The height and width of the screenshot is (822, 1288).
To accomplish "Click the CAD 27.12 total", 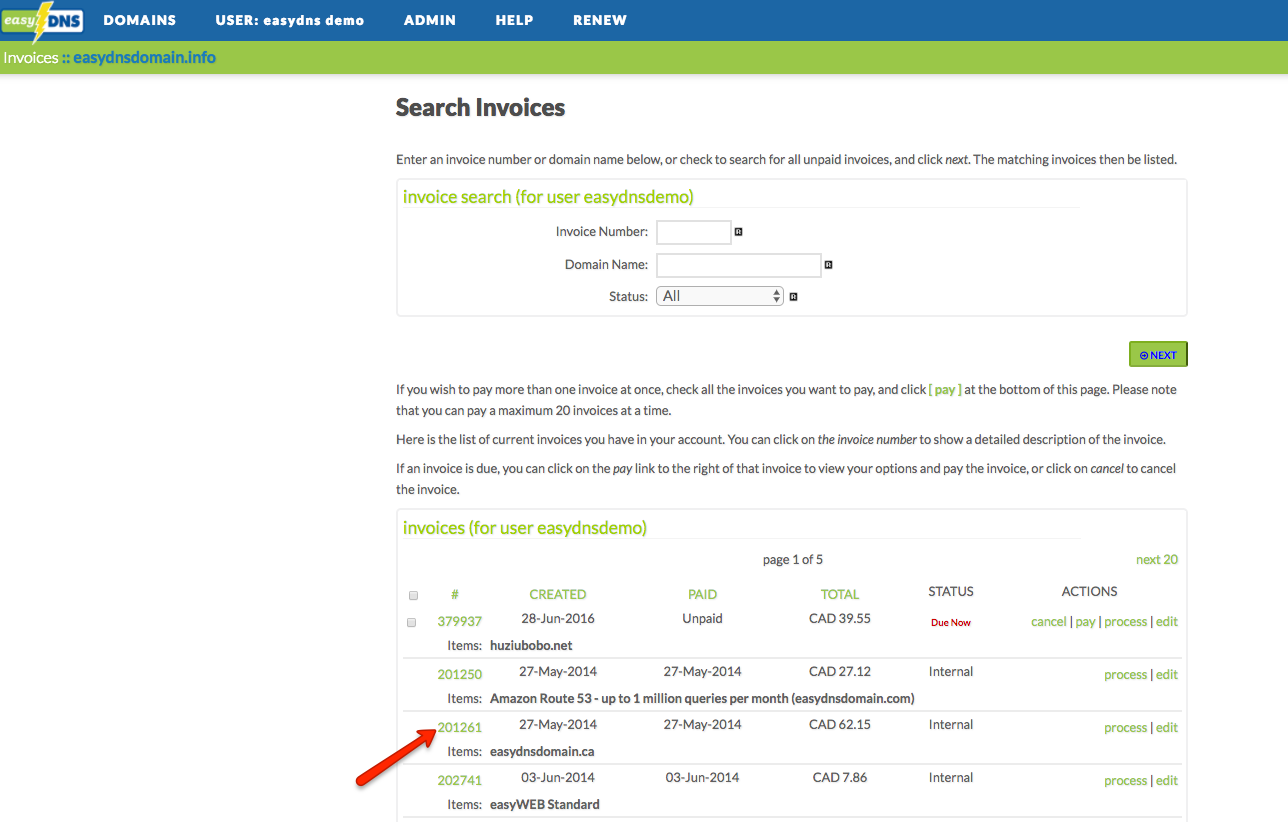I will (840, 671).
